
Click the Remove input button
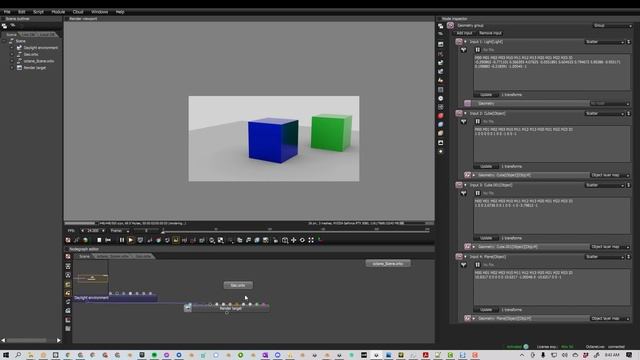pos(490,33)
